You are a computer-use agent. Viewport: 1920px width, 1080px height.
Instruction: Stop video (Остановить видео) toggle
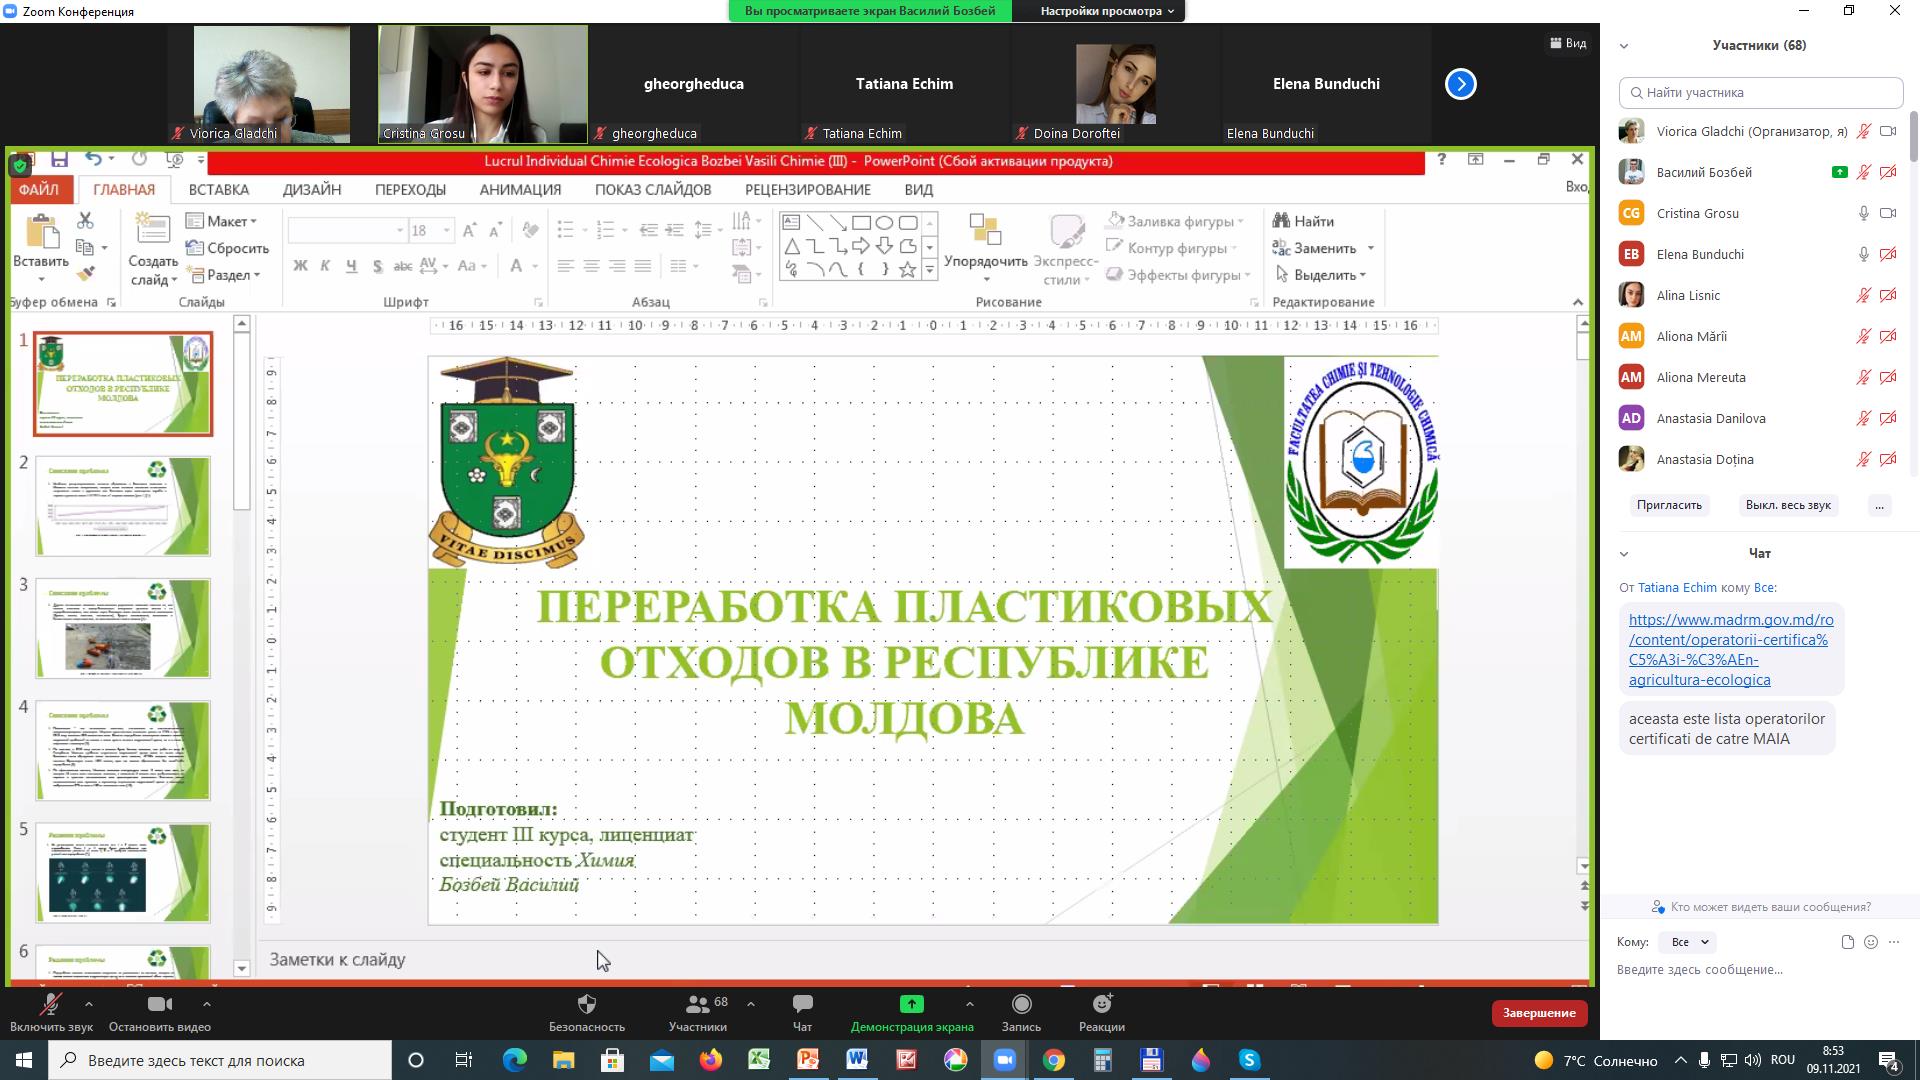160,1011
